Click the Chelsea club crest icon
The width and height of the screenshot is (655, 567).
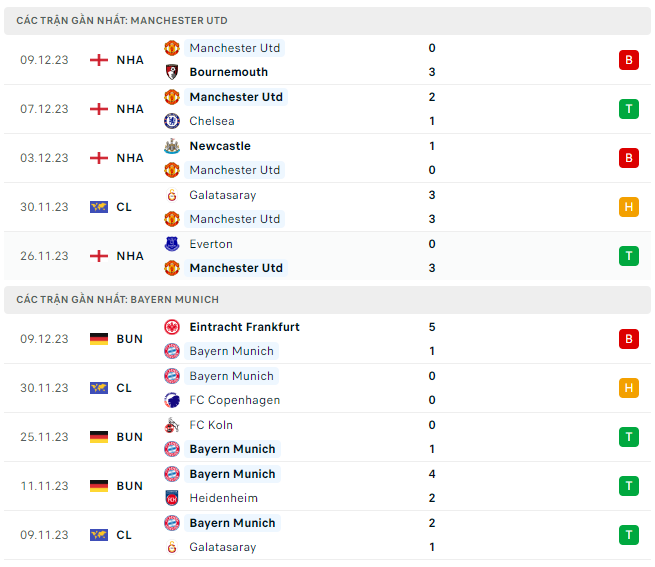point(172,121)
